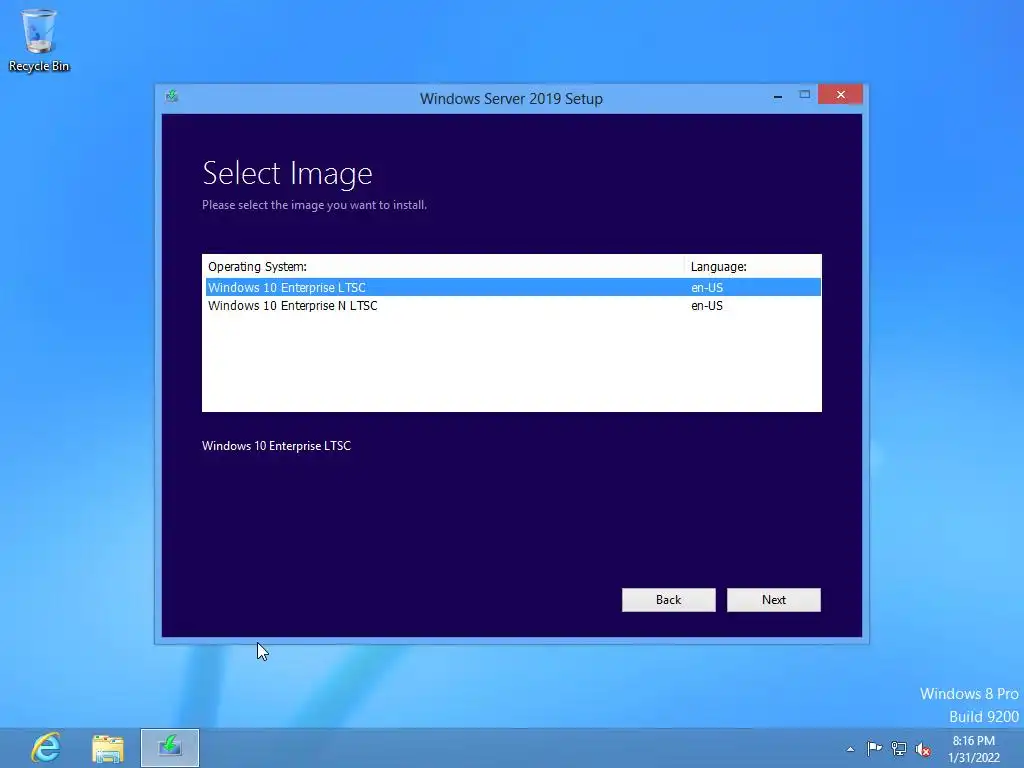Screen dimensions: 1024x768
Task: Click the Setup app taskbar icon
Action: click(x=170, y=748)
